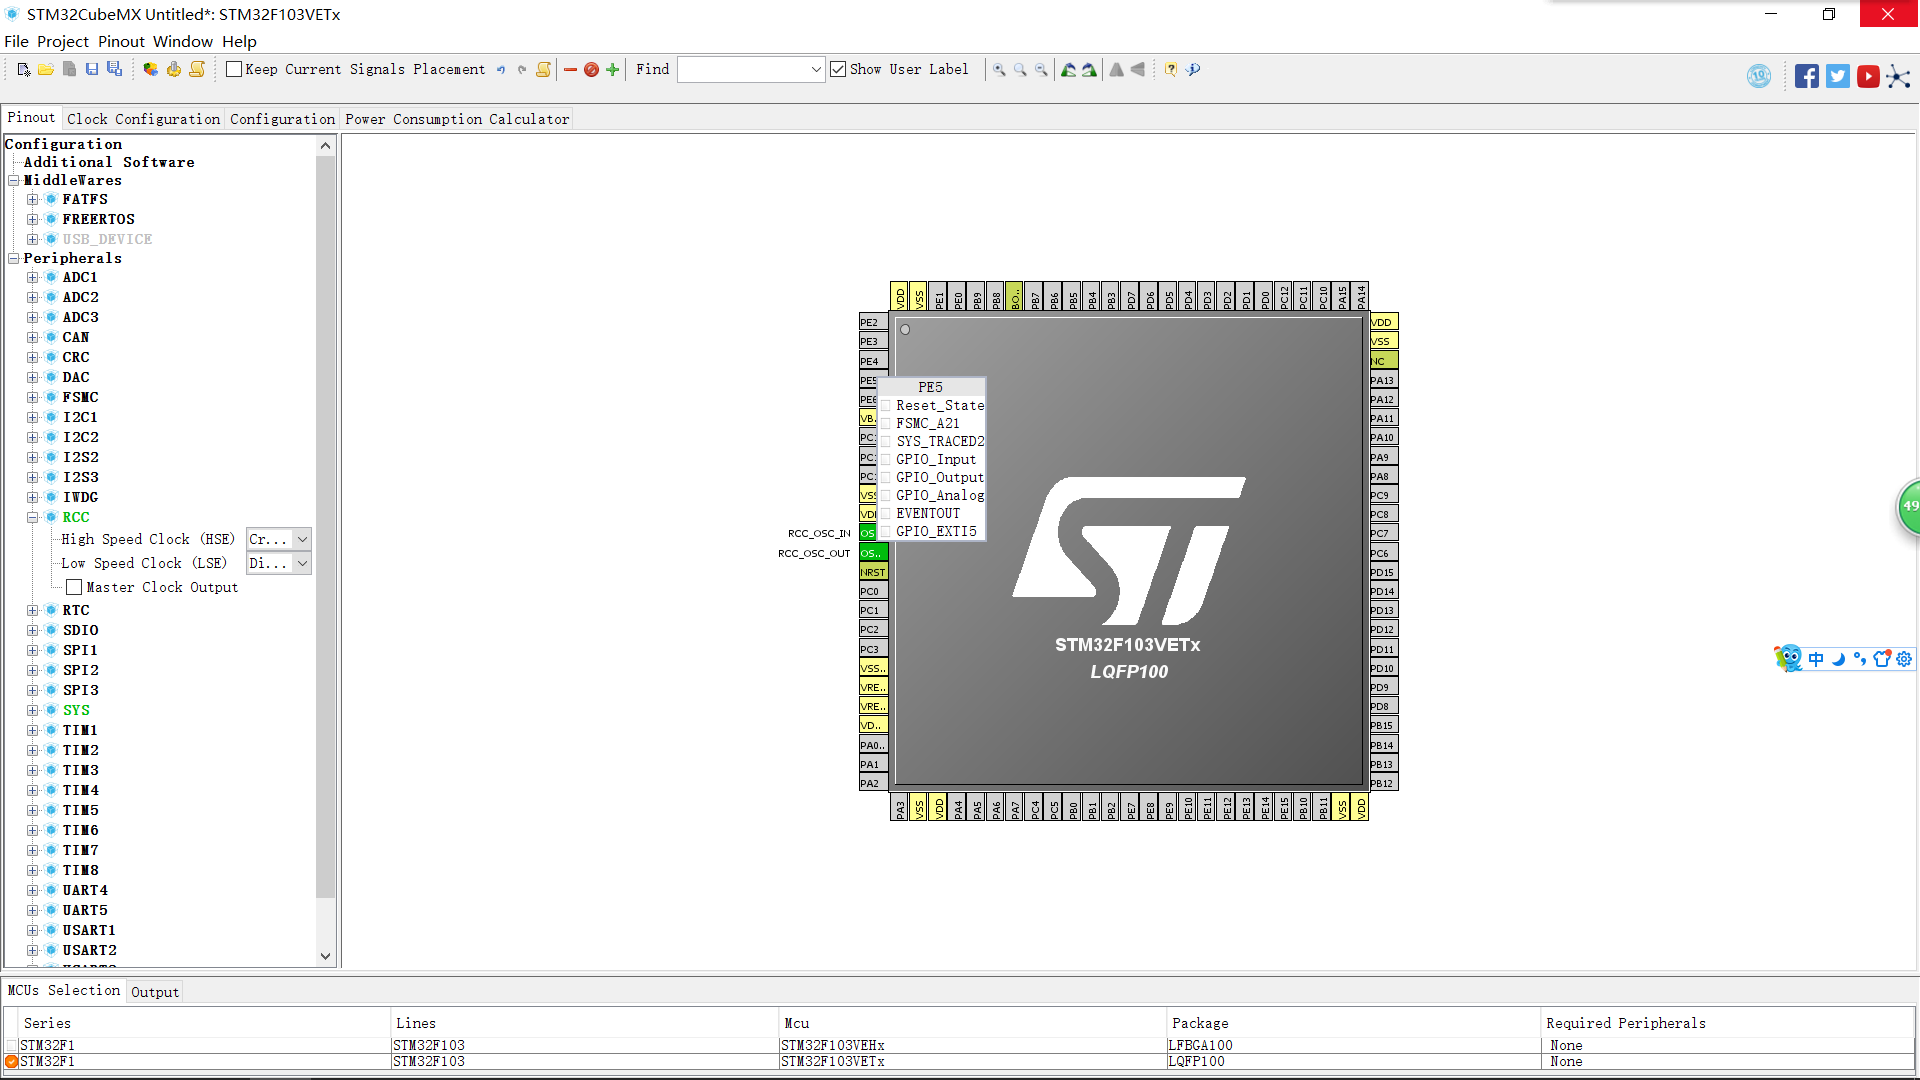Image resolution: width=1920 pixels, height=1080 pixels.
Task: Click into the Find text field
Action: 743,69
